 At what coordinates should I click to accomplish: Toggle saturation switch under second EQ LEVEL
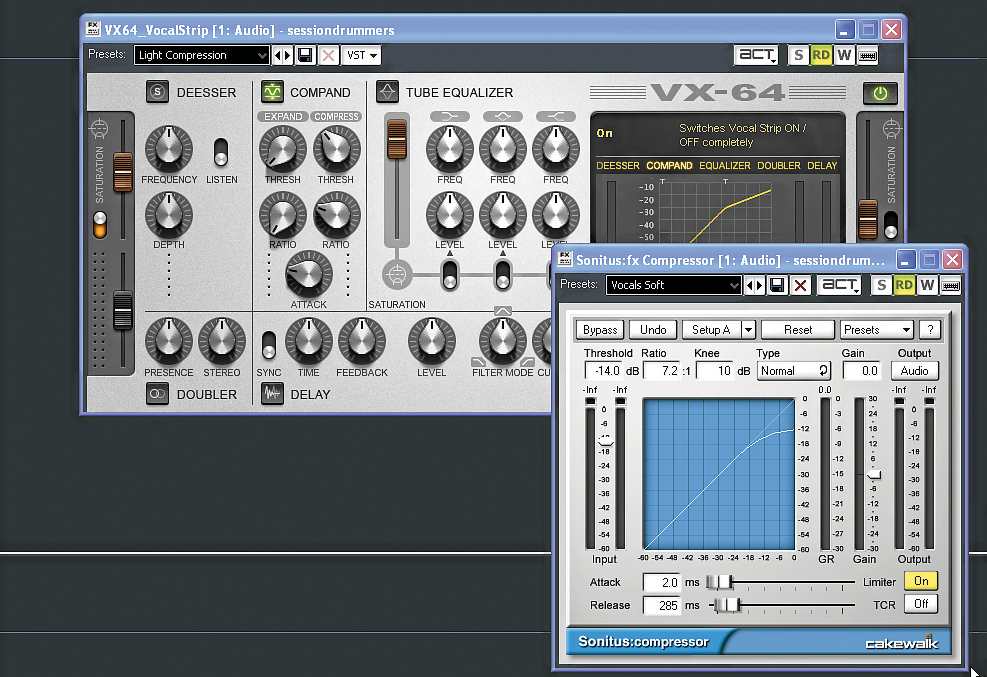[502, 275]
